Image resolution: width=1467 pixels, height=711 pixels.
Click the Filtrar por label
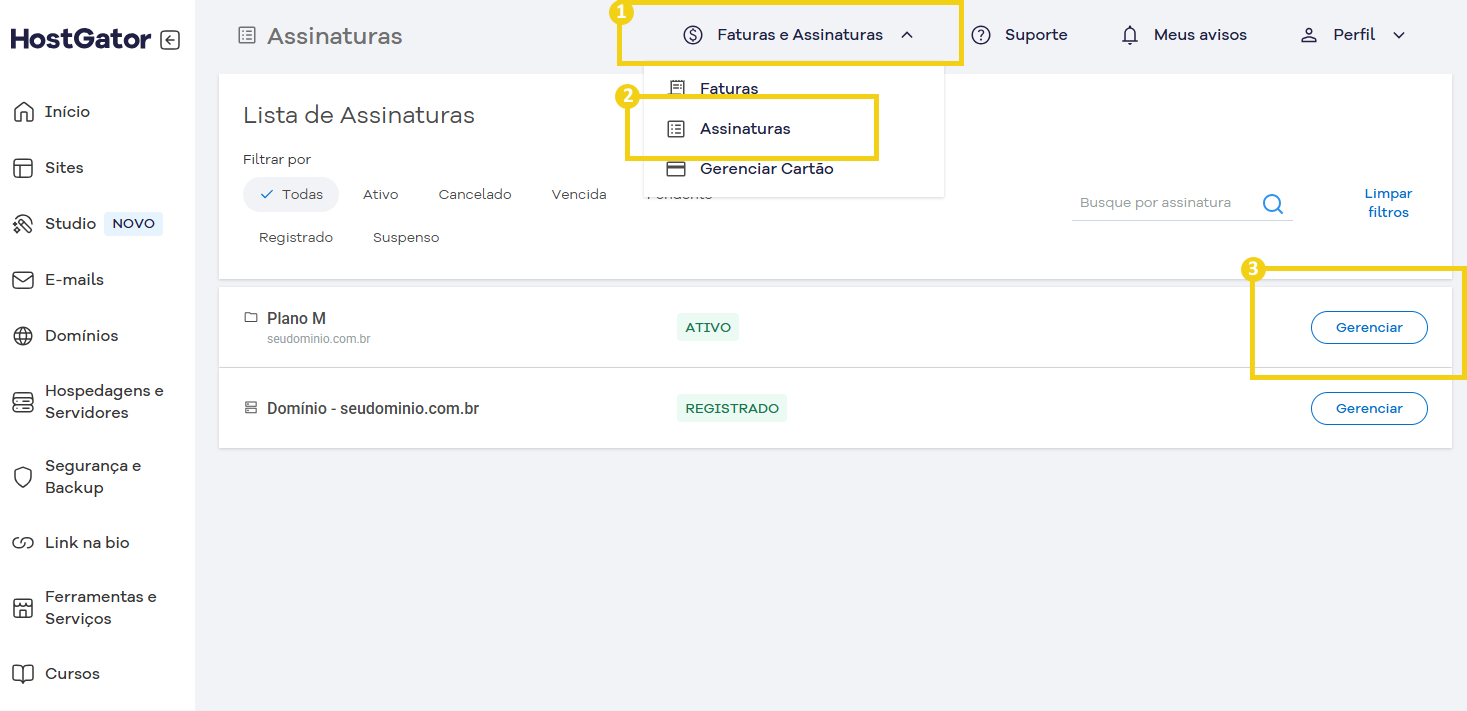tap(277, 160)
